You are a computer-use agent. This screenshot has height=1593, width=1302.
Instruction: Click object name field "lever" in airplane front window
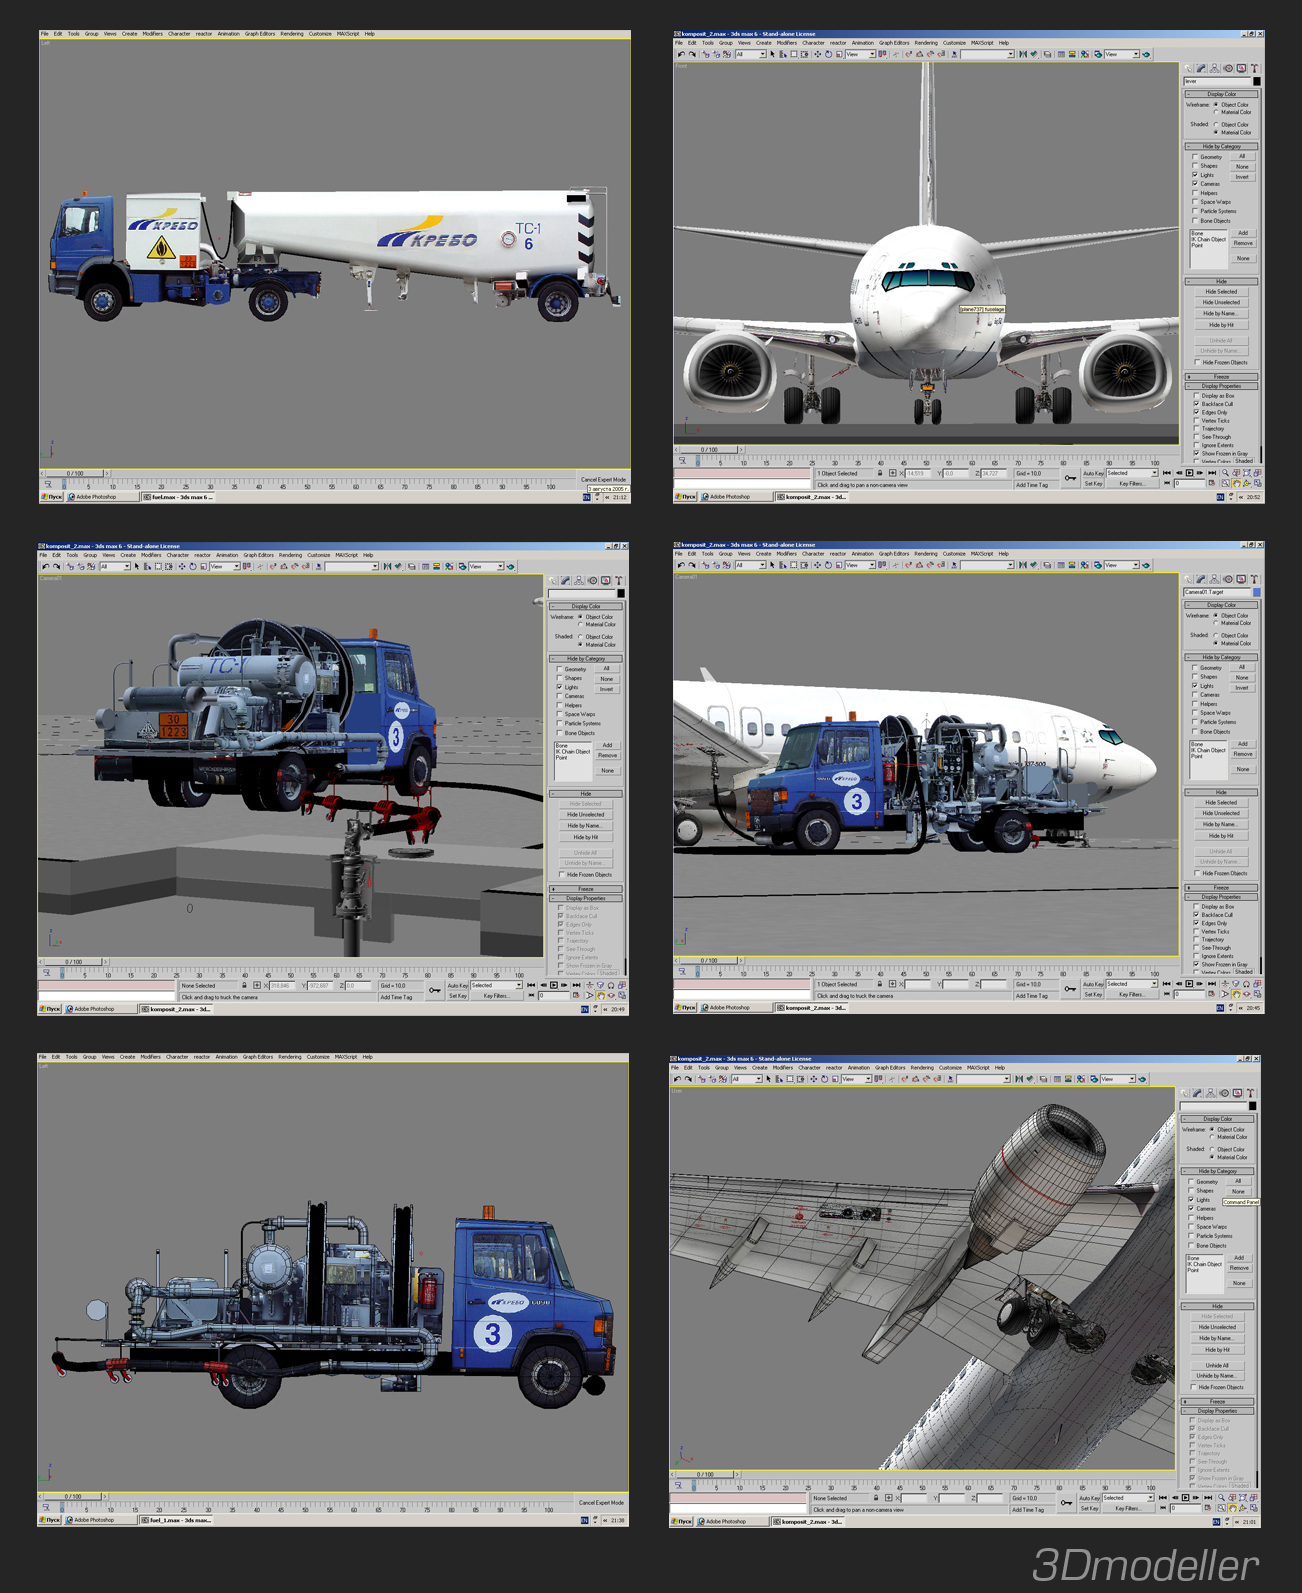click(1216, 82)
